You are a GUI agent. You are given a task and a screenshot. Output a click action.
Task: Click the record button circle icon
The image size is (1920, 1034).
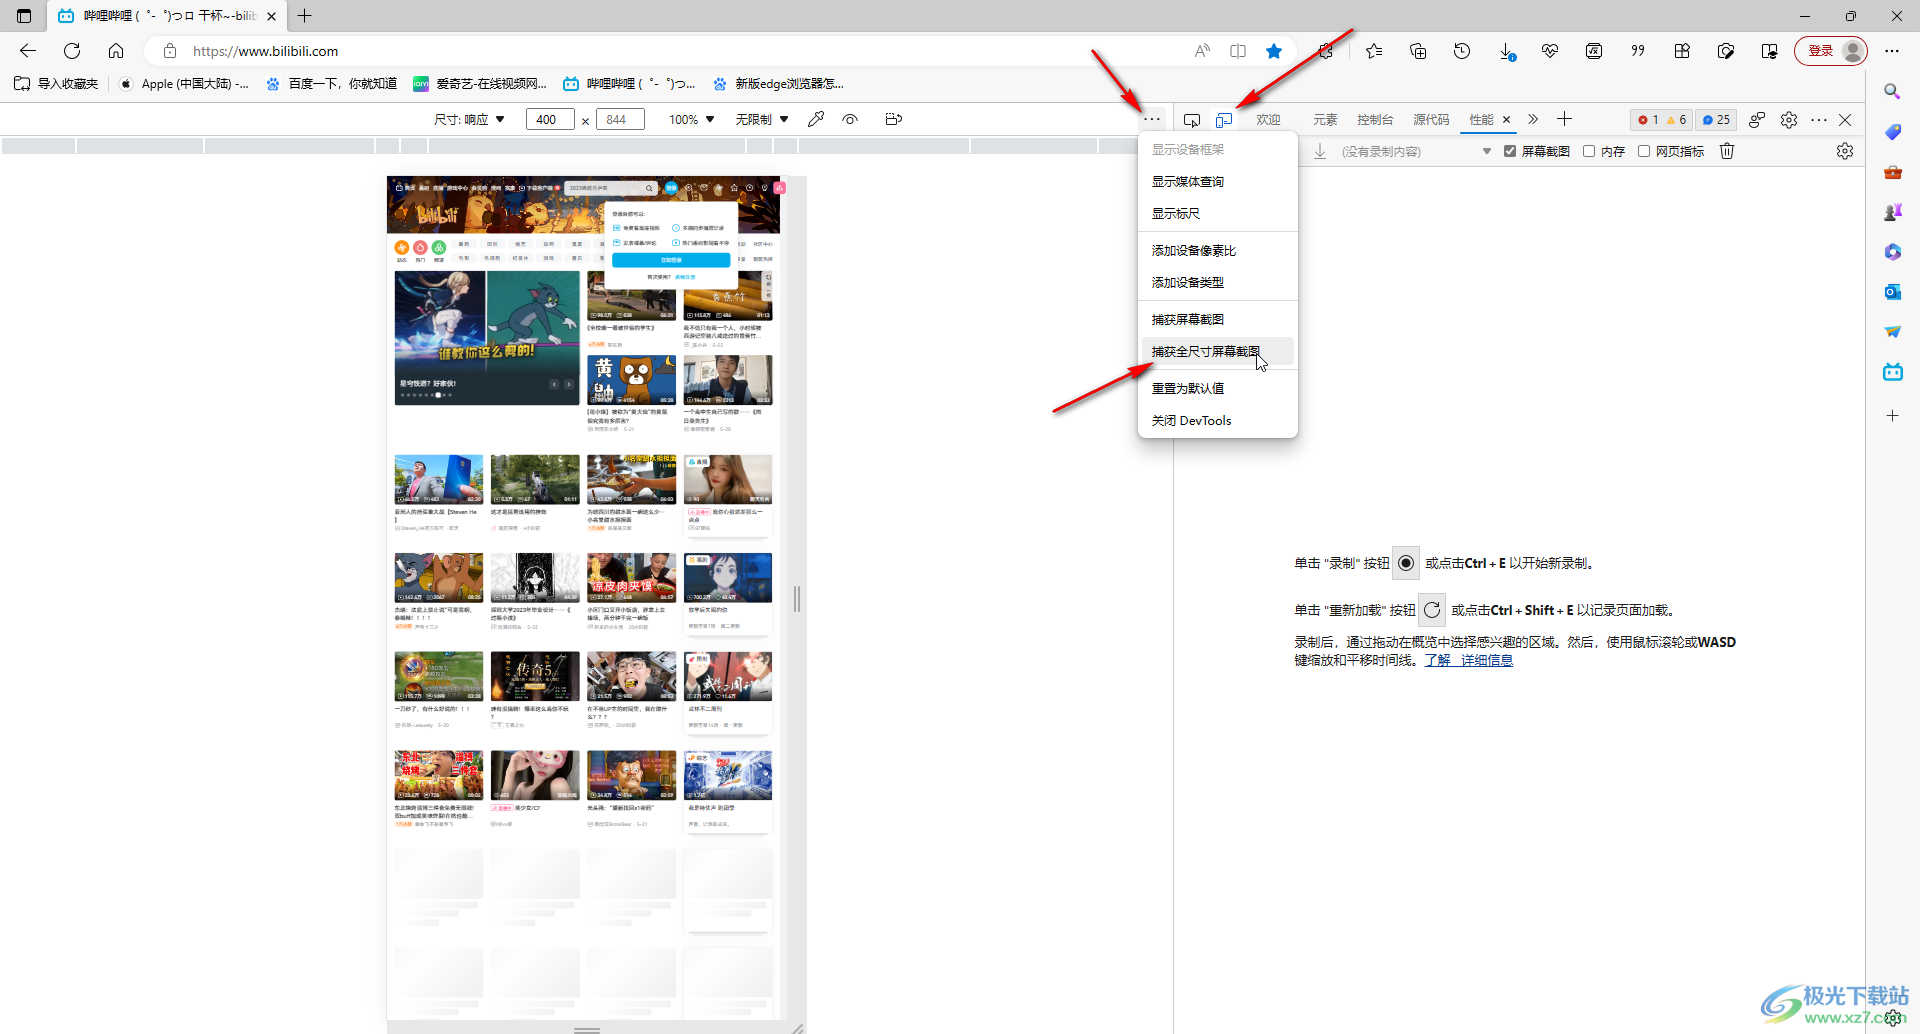(1406, 563)
